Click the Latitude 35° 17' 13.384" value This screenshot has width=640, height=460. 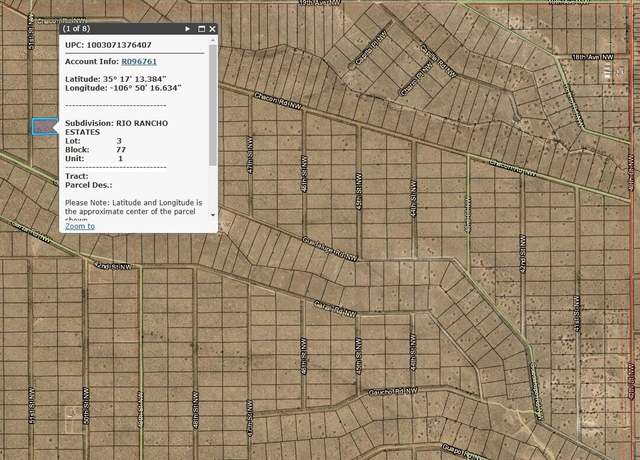click(134, 79)
